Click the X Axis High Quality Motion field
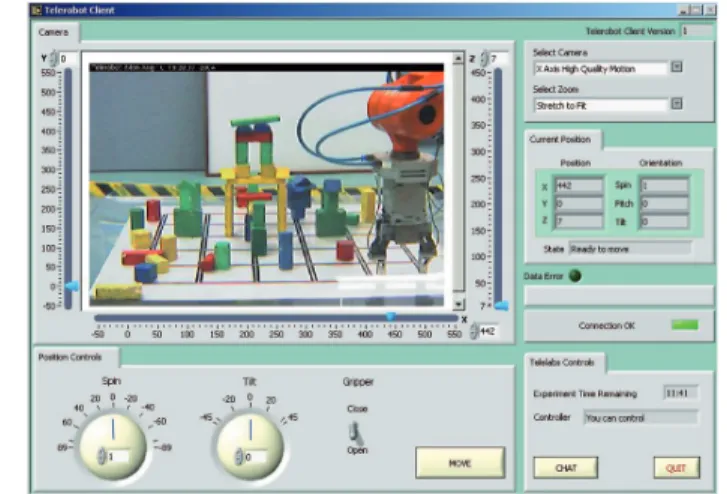 point(601,69)
